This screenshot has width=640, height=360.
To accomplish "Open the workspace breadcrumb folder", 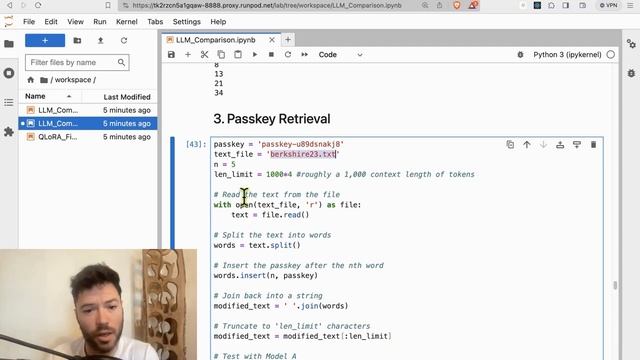I will (x=73, y=80).
